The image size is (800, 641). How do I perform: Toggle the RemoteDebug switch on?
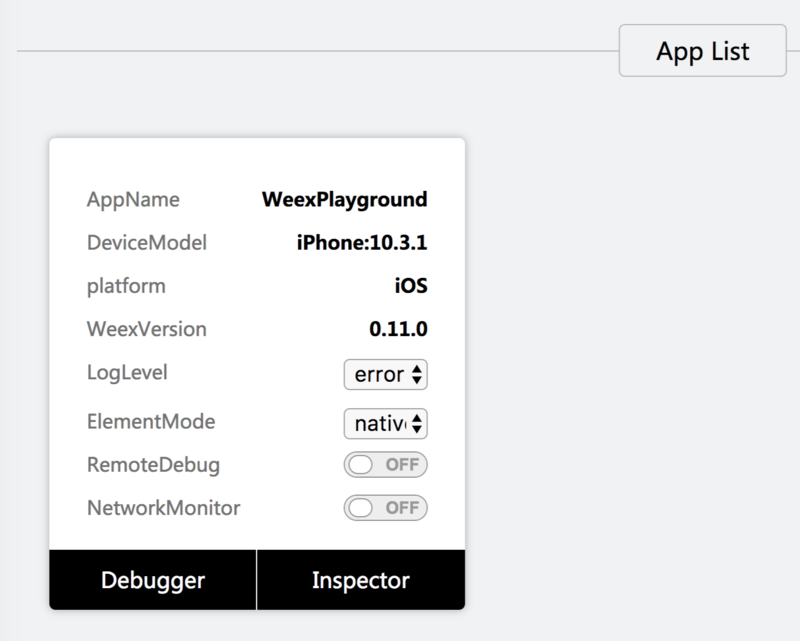[386, 464]
